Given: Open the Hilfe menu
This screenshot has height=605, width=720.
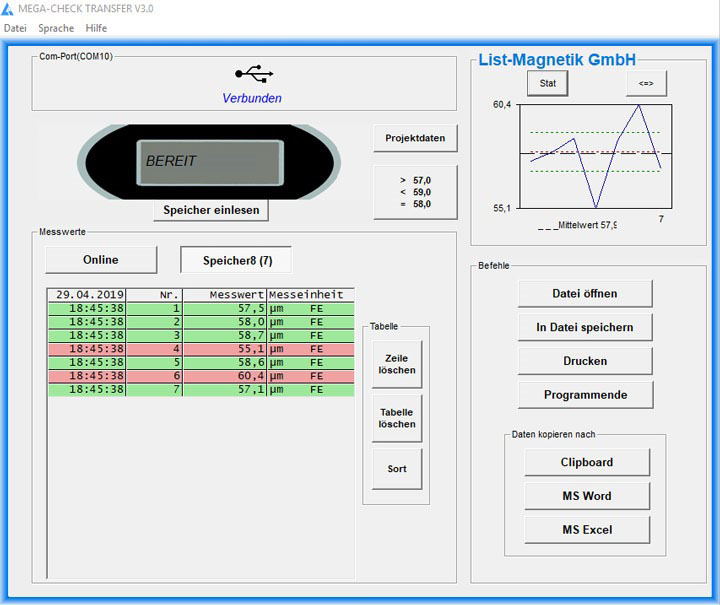Looking at the screenshot, I should coord(96,28).
